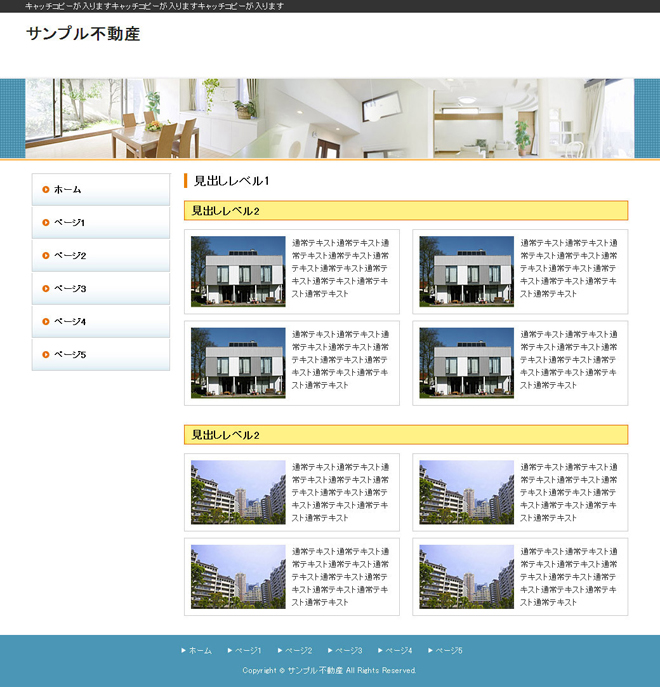Image resolution: width=660 pixels, height=687 pixels.
Task: Open the bottom-left apartment towers thumbnail
Action: tap(238, 577)
